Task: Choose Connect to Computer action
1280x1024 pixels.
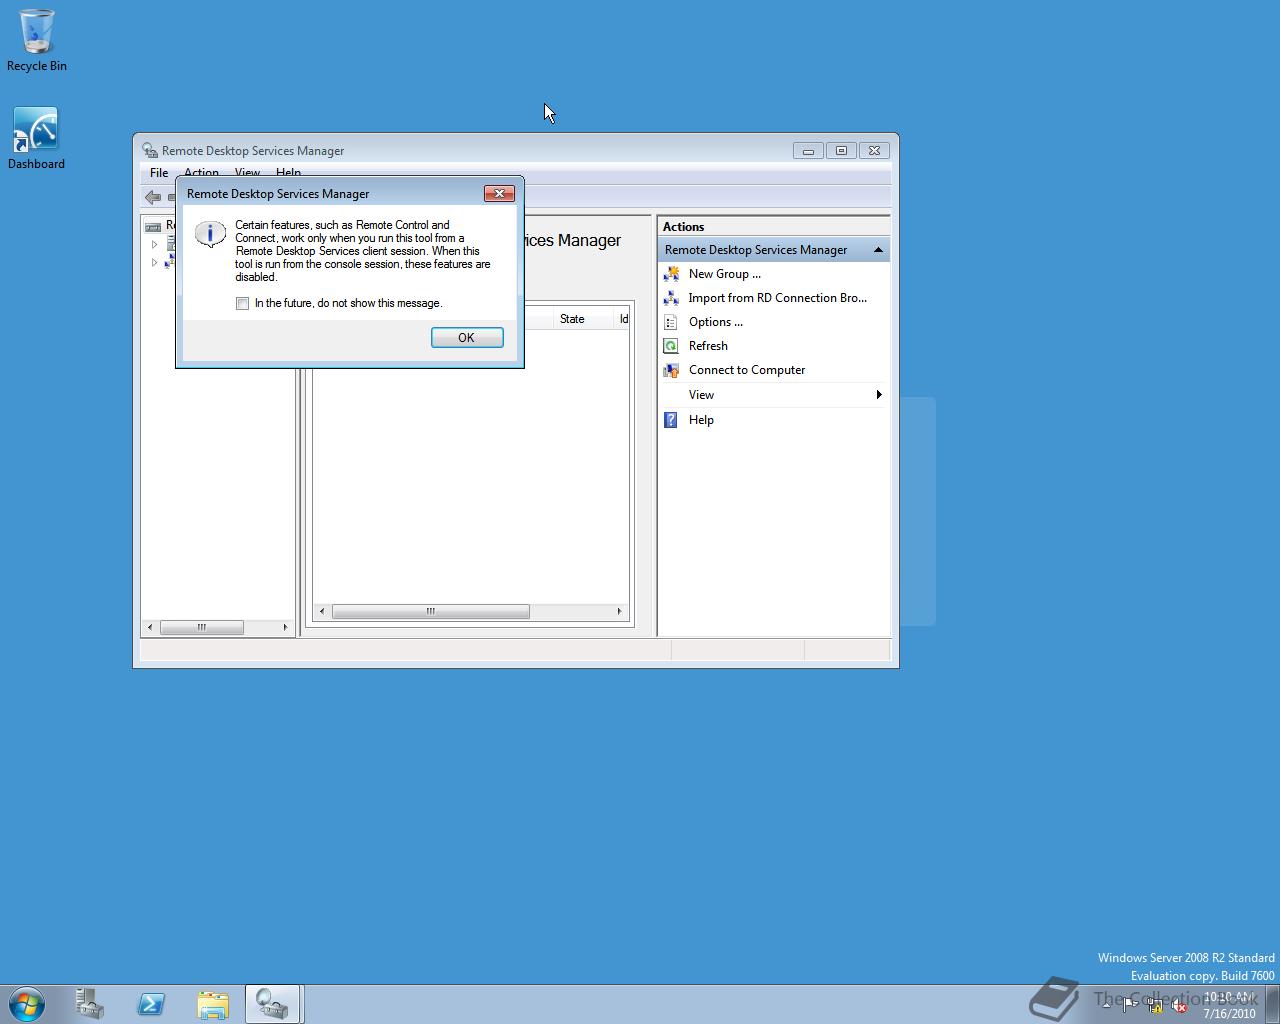Action: [x=746, y=370]
